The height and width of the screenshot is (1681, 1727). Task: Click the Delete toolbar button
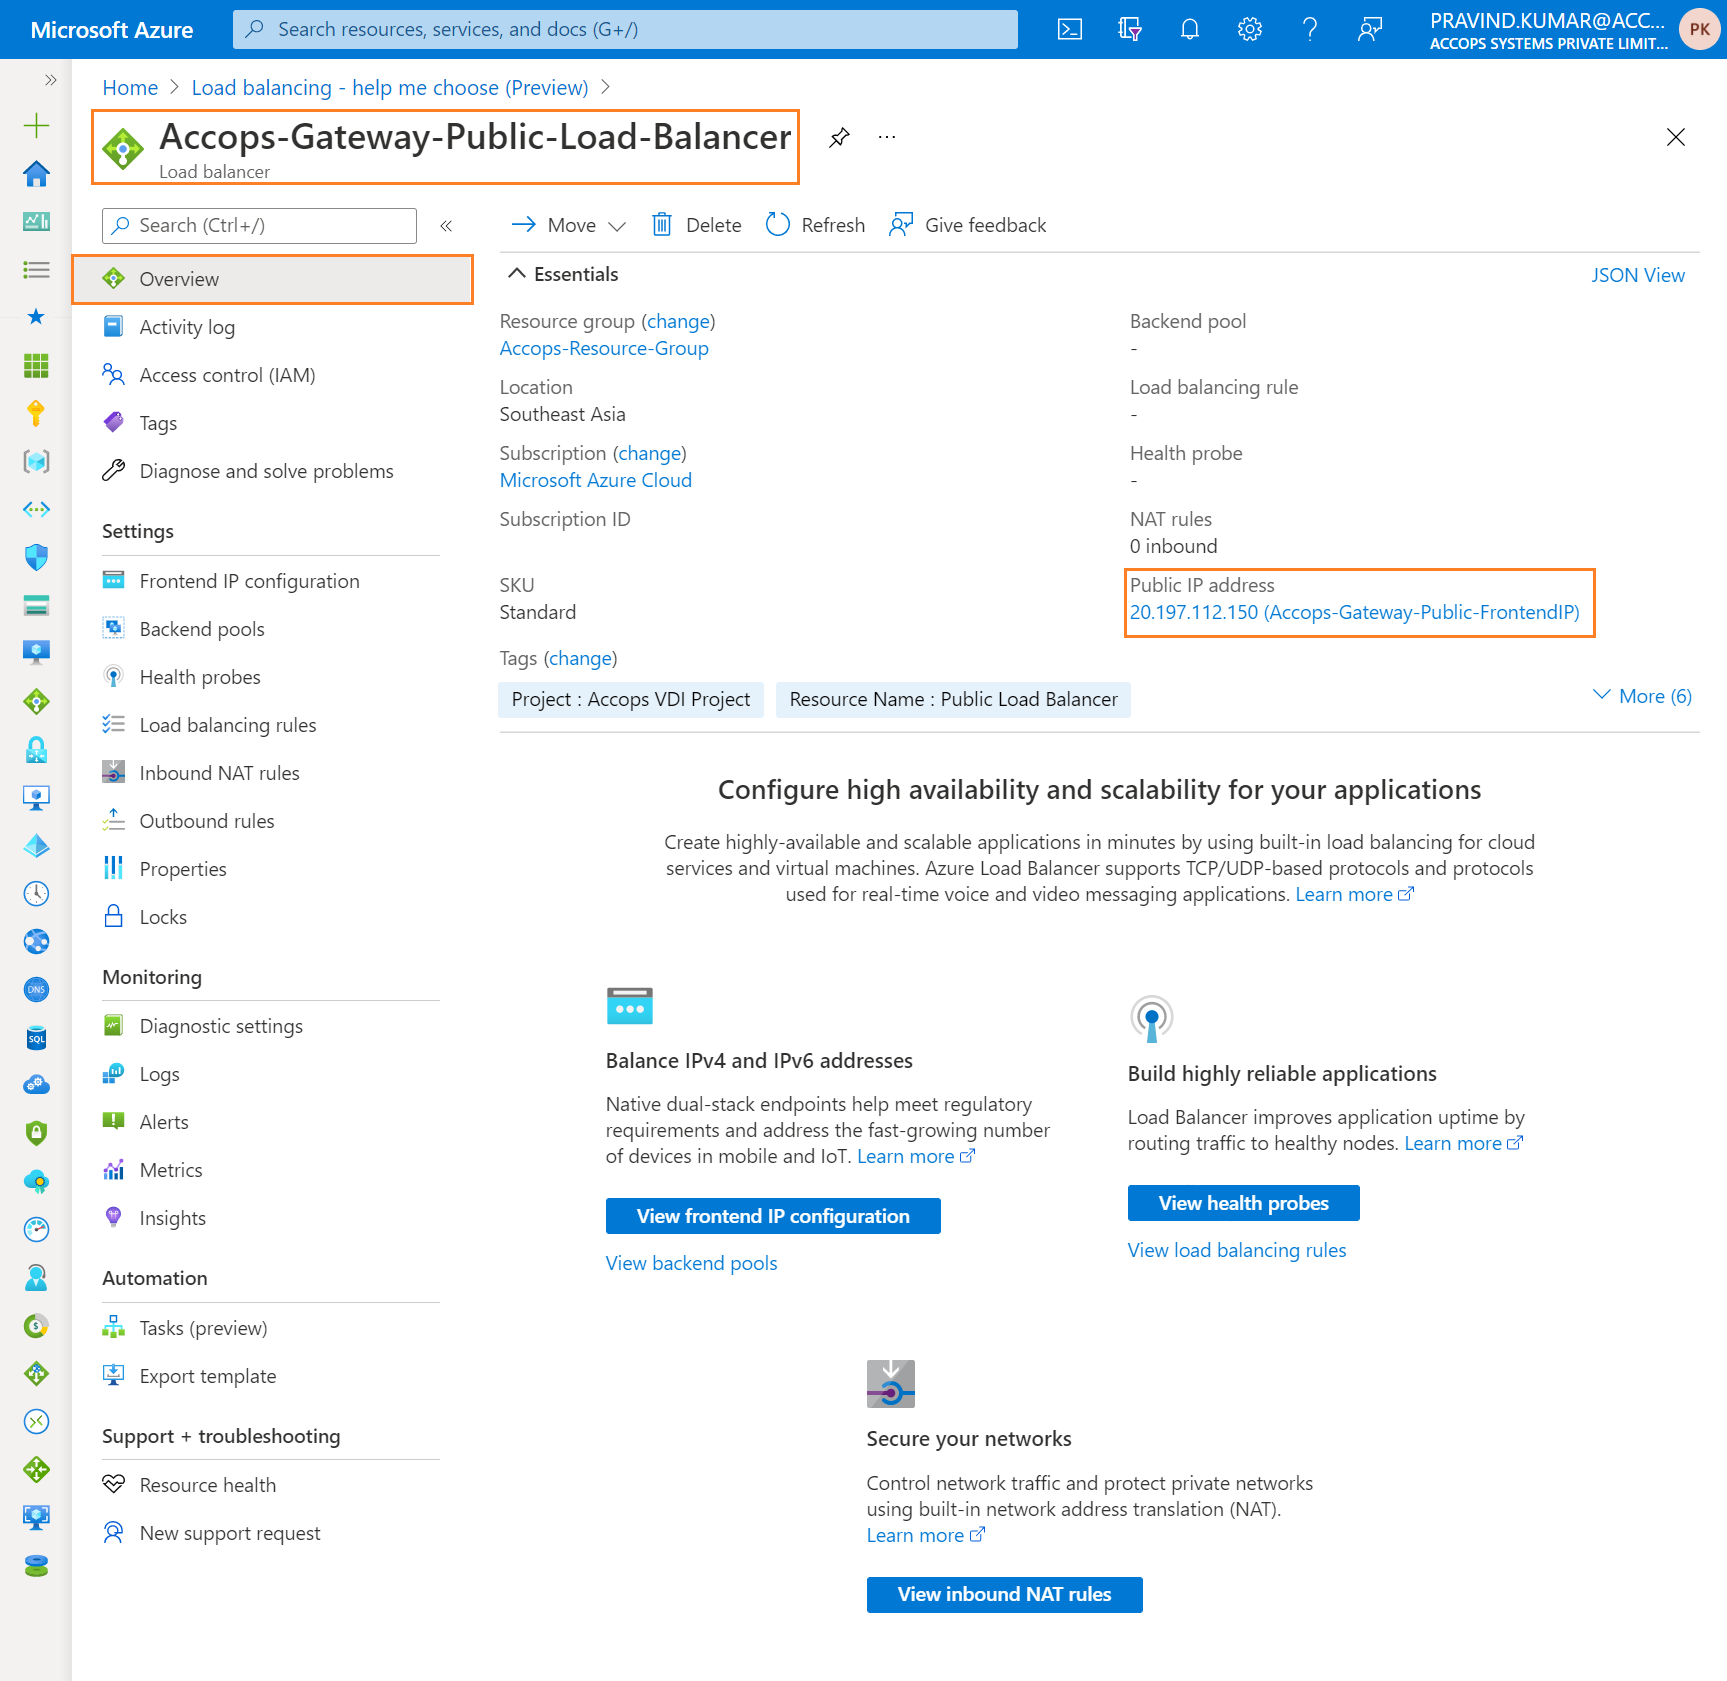click(x=697, y=225)
